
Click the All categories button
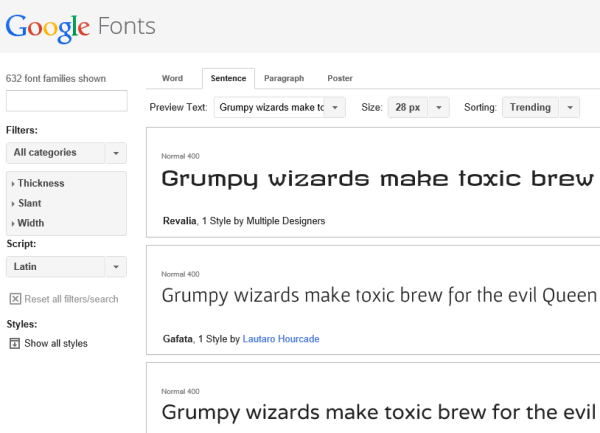pyautogui.click(x=55, y=153)
